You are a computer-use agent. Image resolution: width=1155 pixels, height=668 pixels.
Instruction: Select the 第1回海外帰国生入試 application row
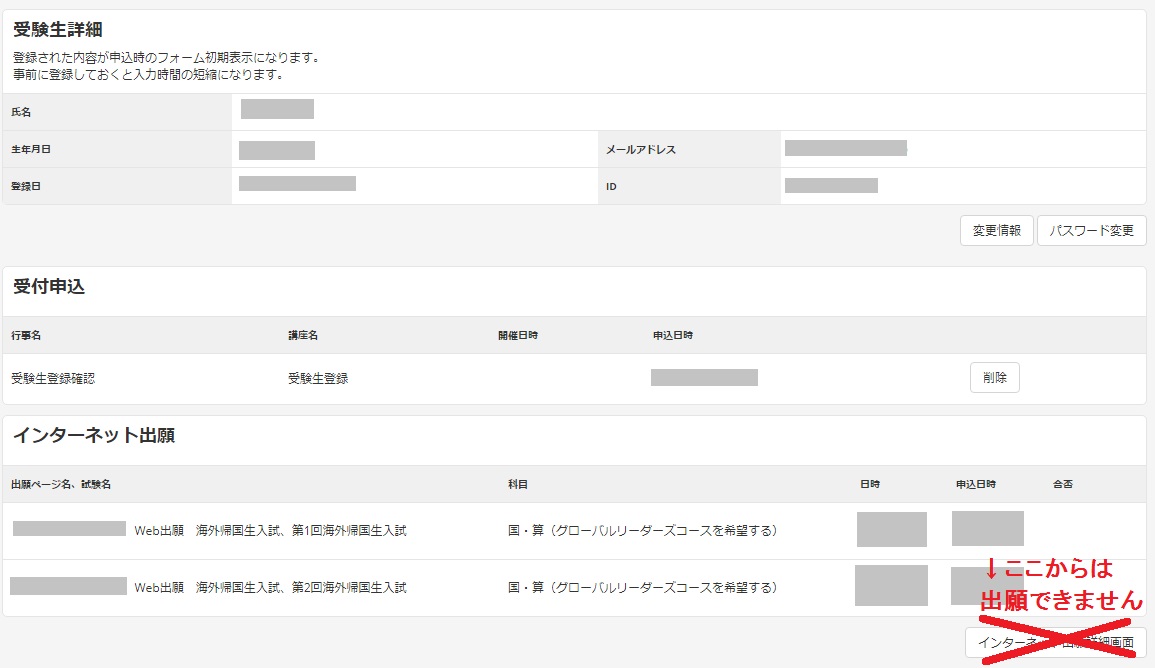click(x=270, y=530)
